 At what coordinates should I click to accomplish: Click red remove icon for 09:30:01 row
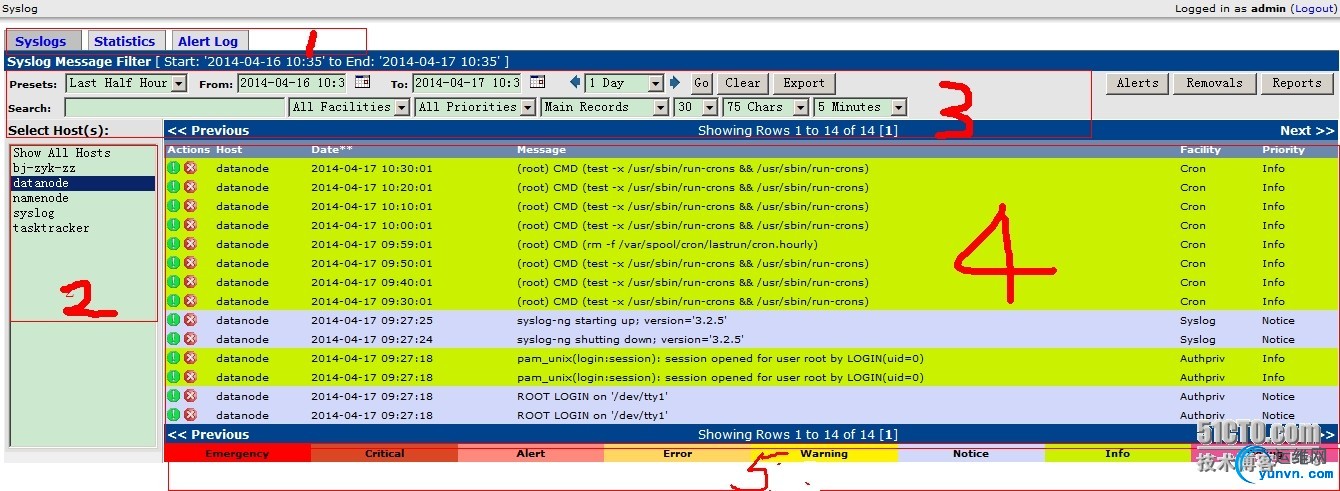(x=190, y=301)
